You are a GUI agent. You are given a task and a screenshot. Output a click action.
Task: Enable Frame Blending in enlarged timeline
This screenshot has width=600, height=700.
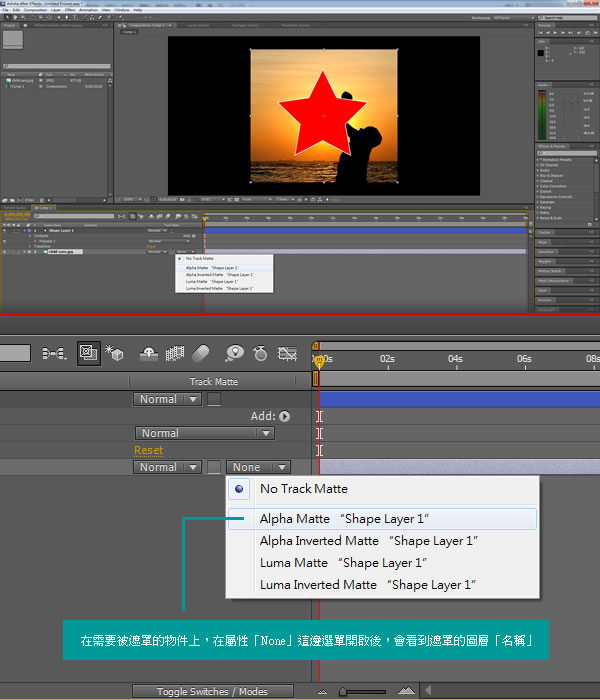[175, 354]
